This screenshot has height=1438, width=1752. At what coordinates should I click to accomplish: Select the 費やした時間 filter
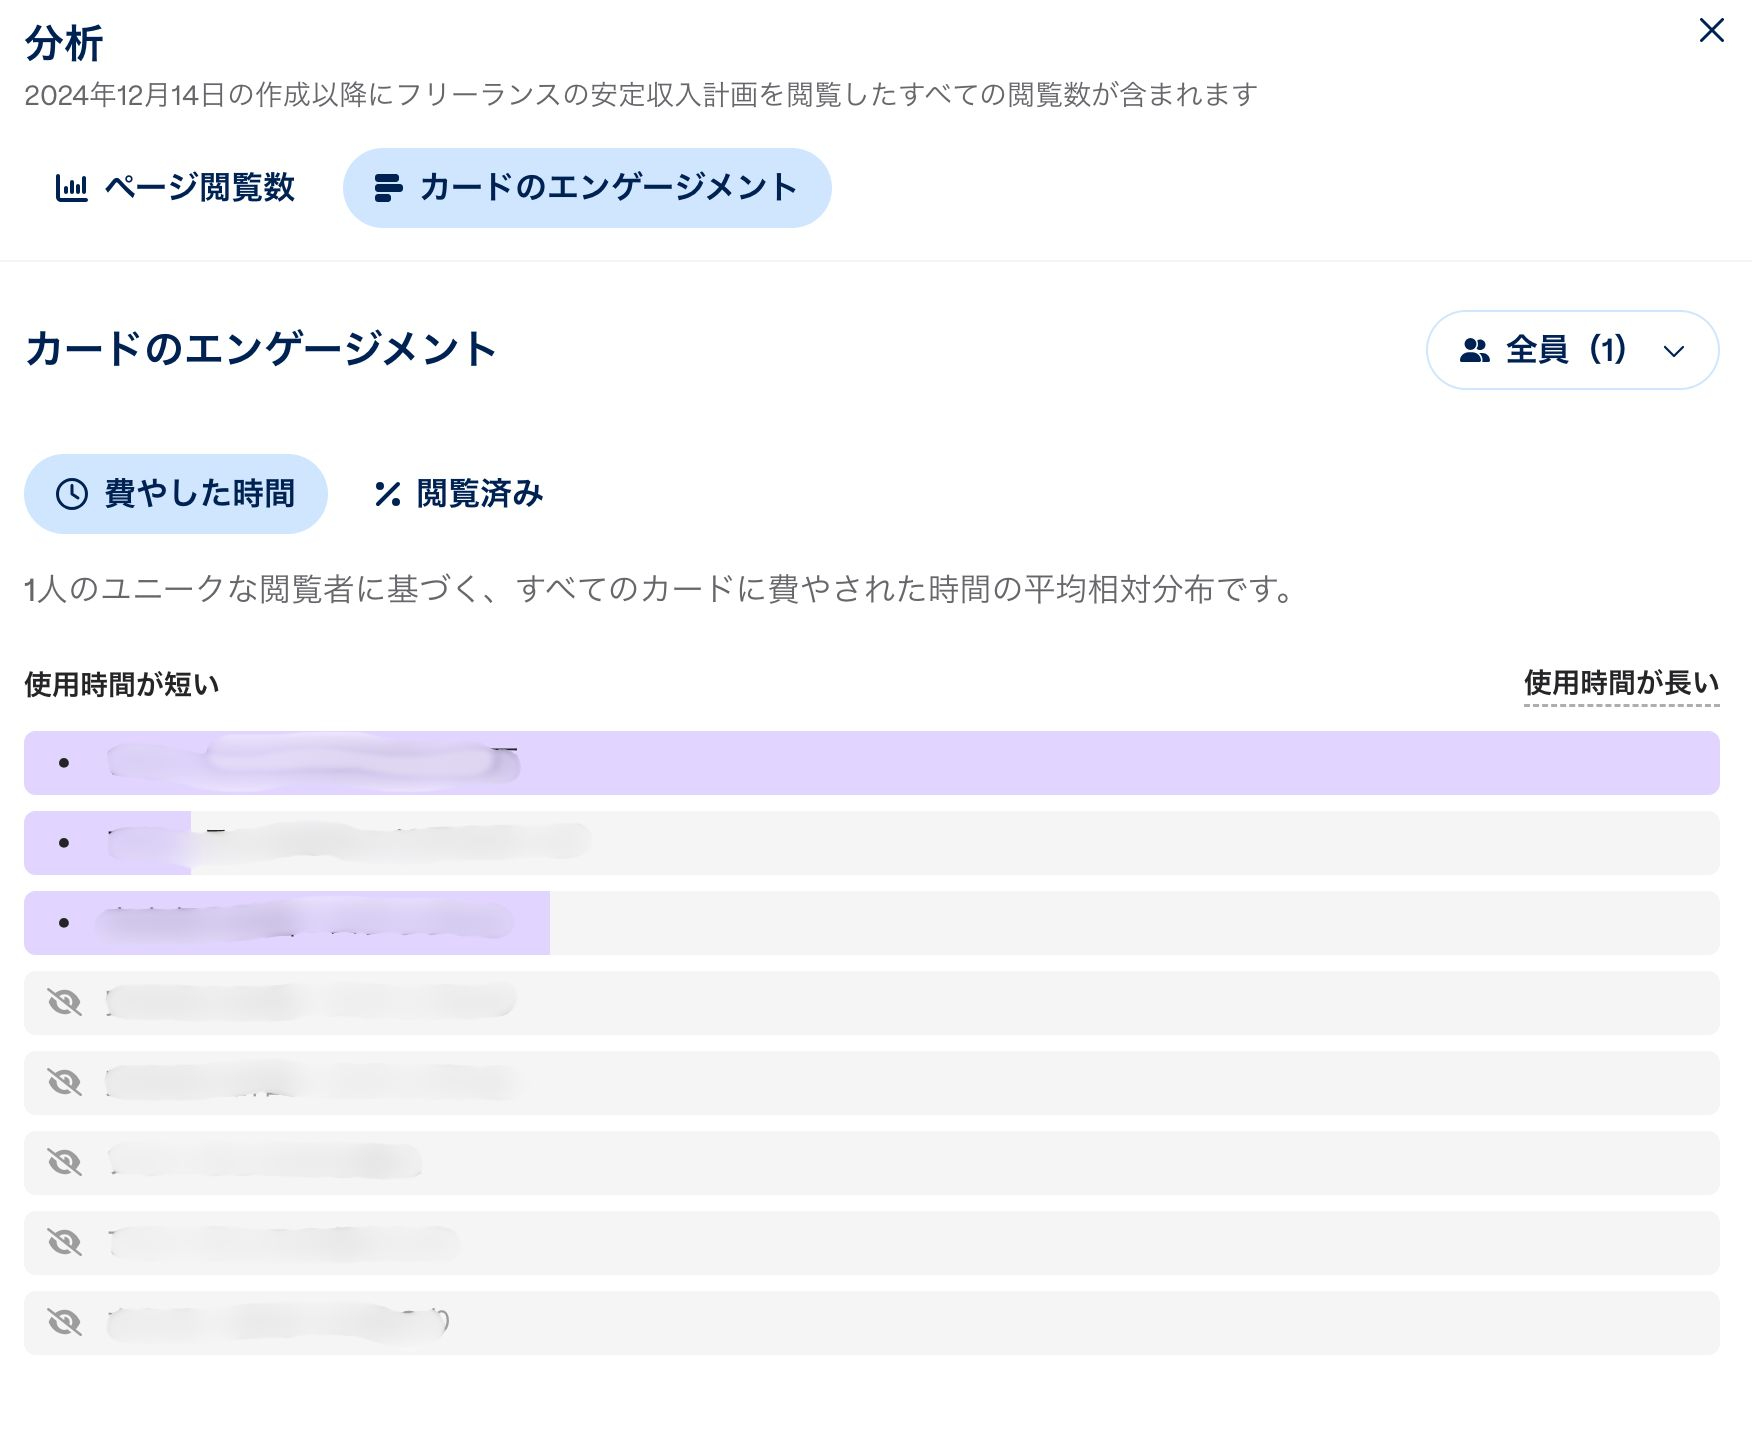pos(176,494)
